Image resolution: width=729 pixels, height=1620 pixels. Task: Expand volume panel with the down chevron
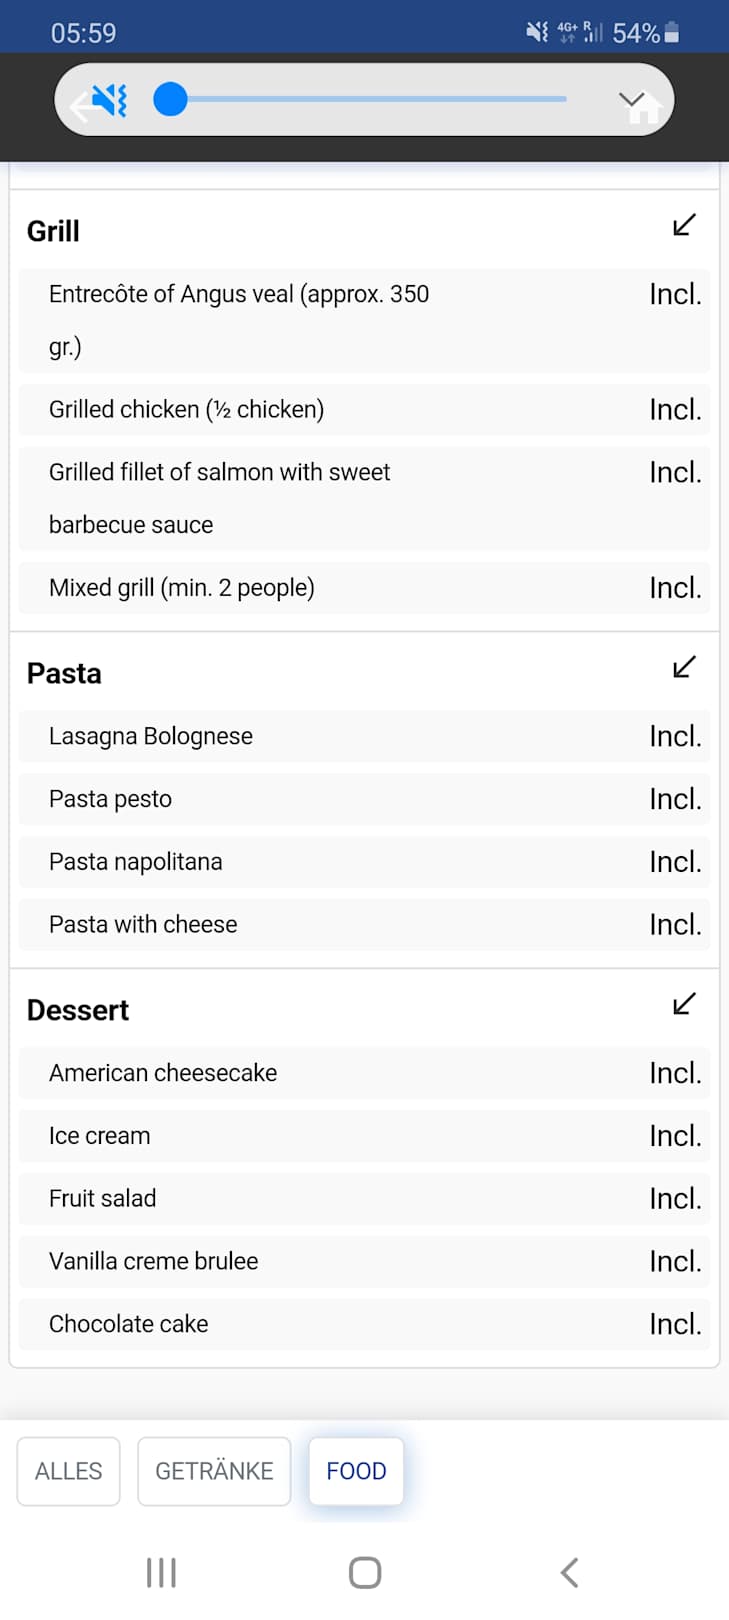click(631, 100)
